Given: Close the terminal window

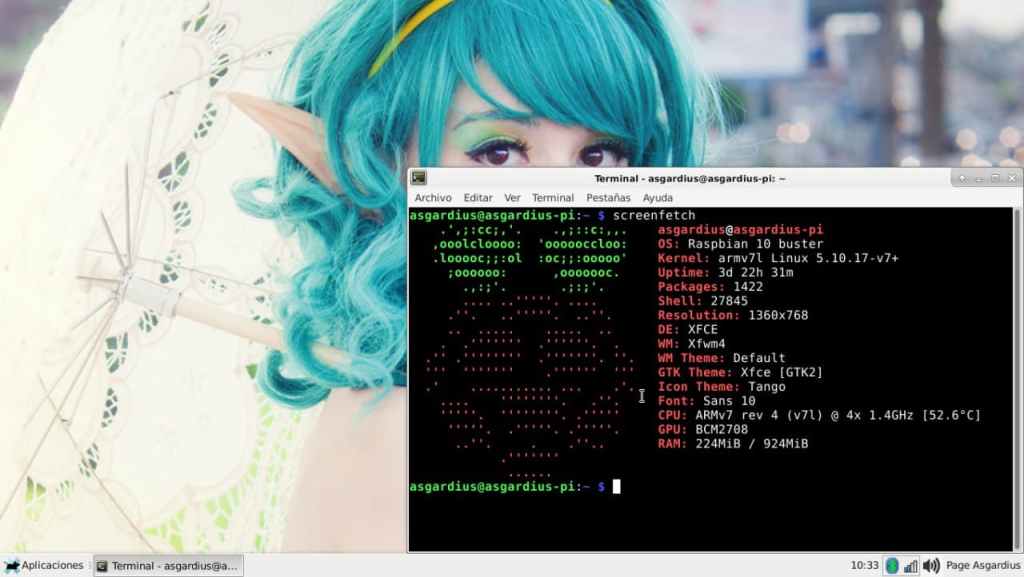Looking at the screenshot, I should 1011,178.
